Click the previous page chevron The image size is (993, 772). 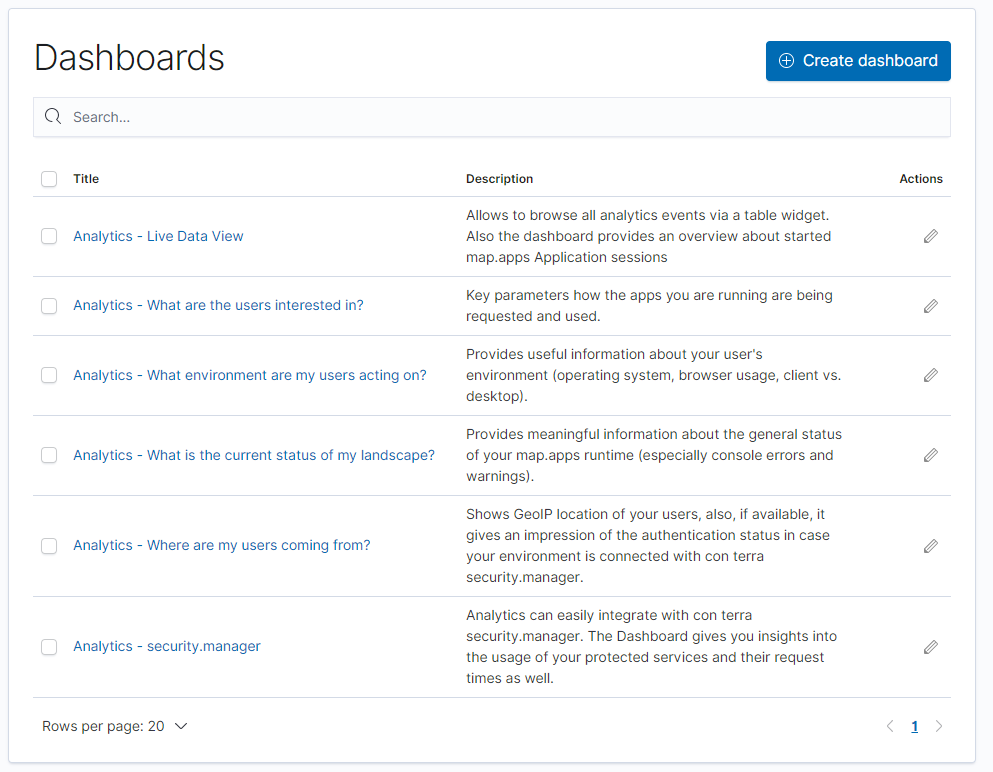890,726
